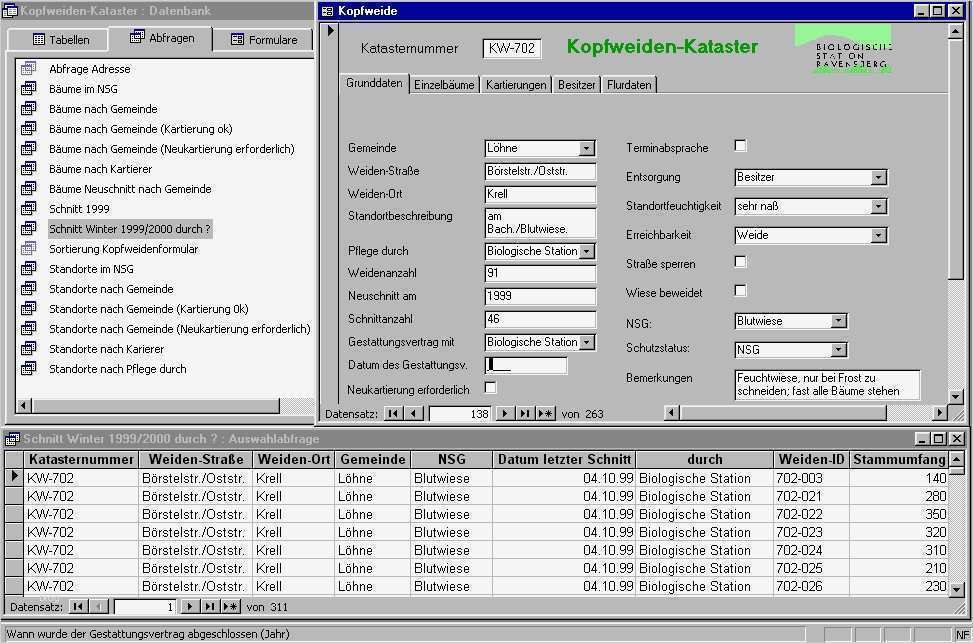Click the icon beside 'Sortierung Kopfweidenformular'
Image resolution: width=973 pixels, height=643 pixels.
[29, 249]
